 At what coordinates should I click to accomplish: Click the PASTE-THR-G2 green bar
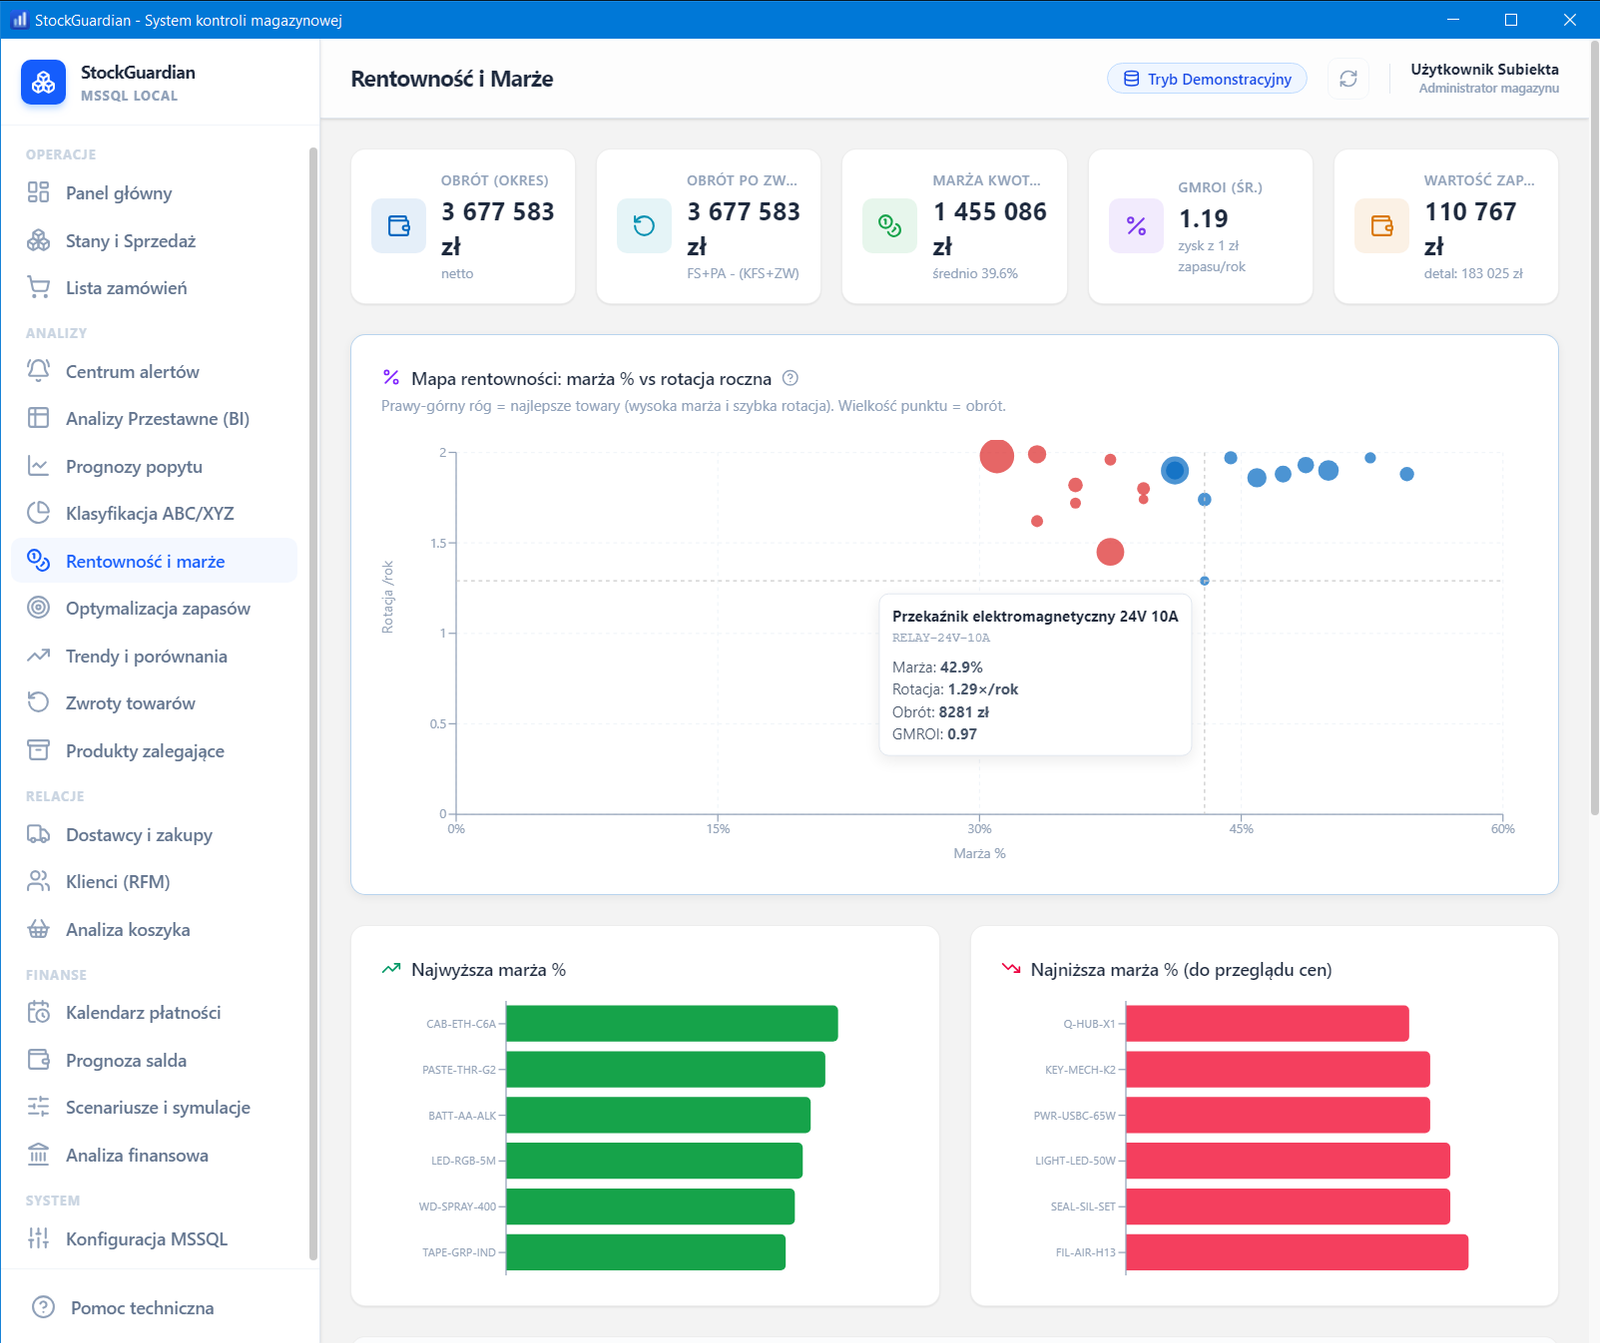[666, 1070]
